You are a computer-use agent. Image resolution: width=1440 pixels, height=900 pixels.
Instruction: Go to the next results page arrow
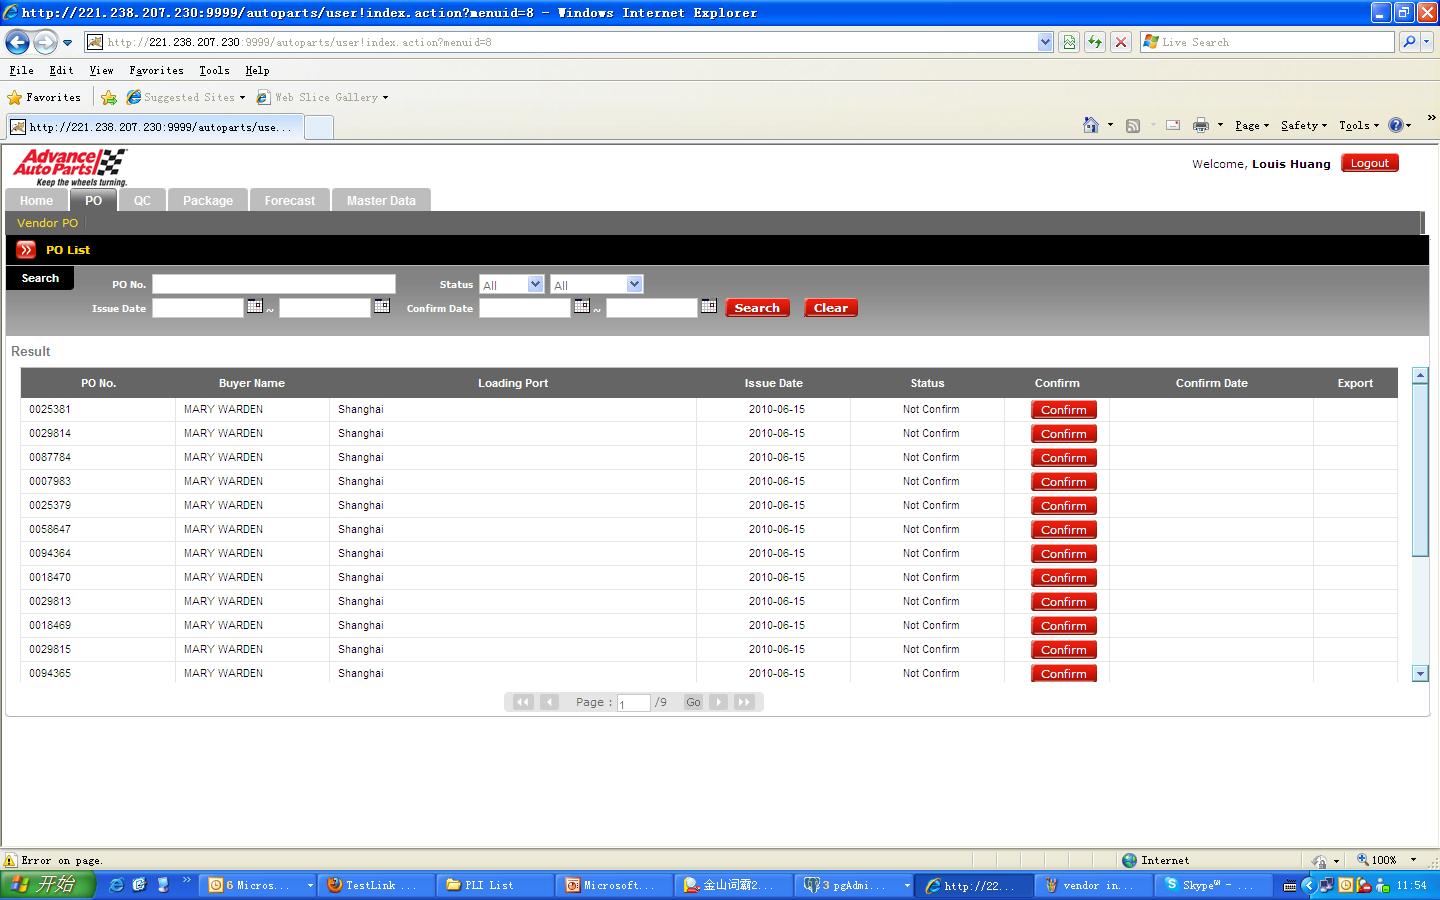[x=718, y=702]
